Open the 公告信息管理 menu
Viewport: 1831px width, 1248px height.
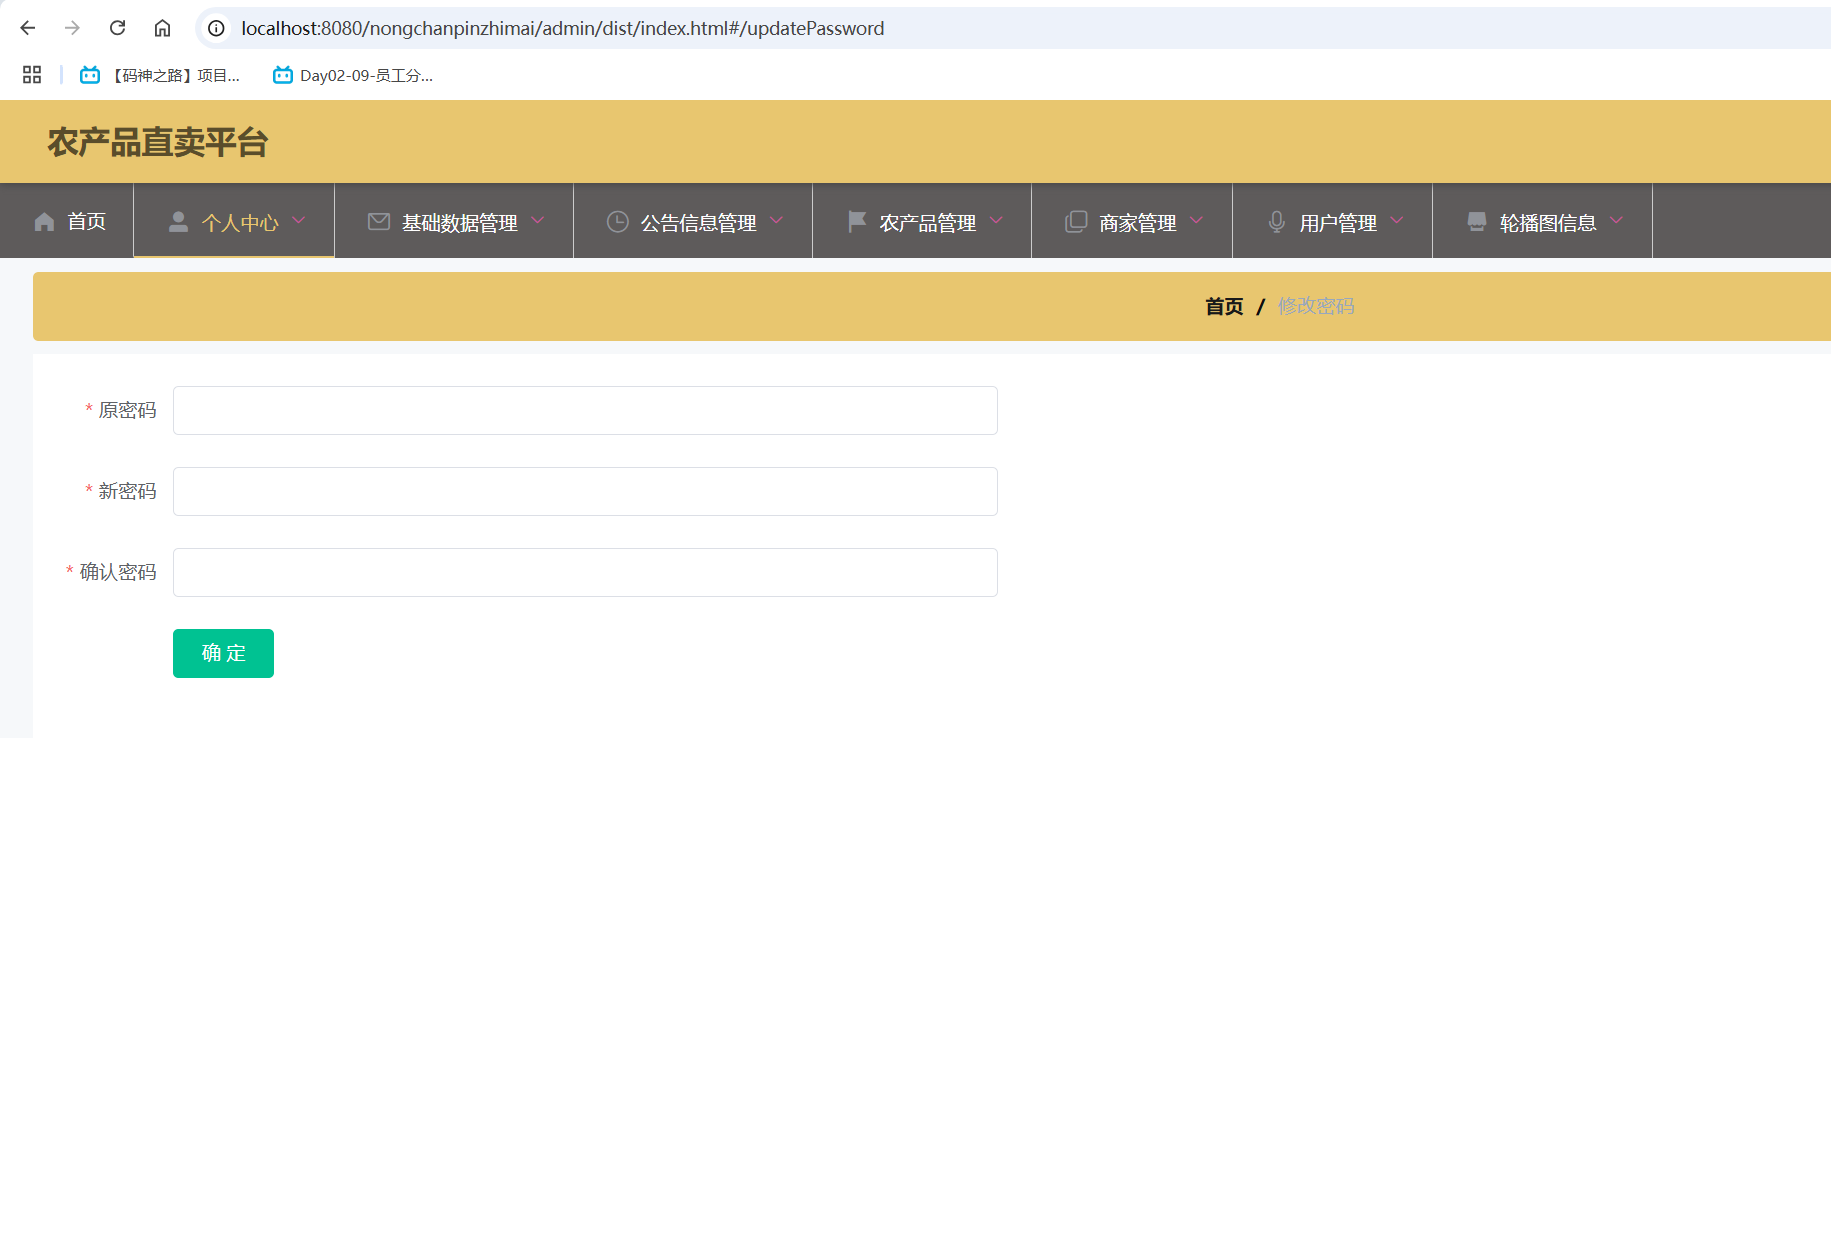(x=693, y=221)
